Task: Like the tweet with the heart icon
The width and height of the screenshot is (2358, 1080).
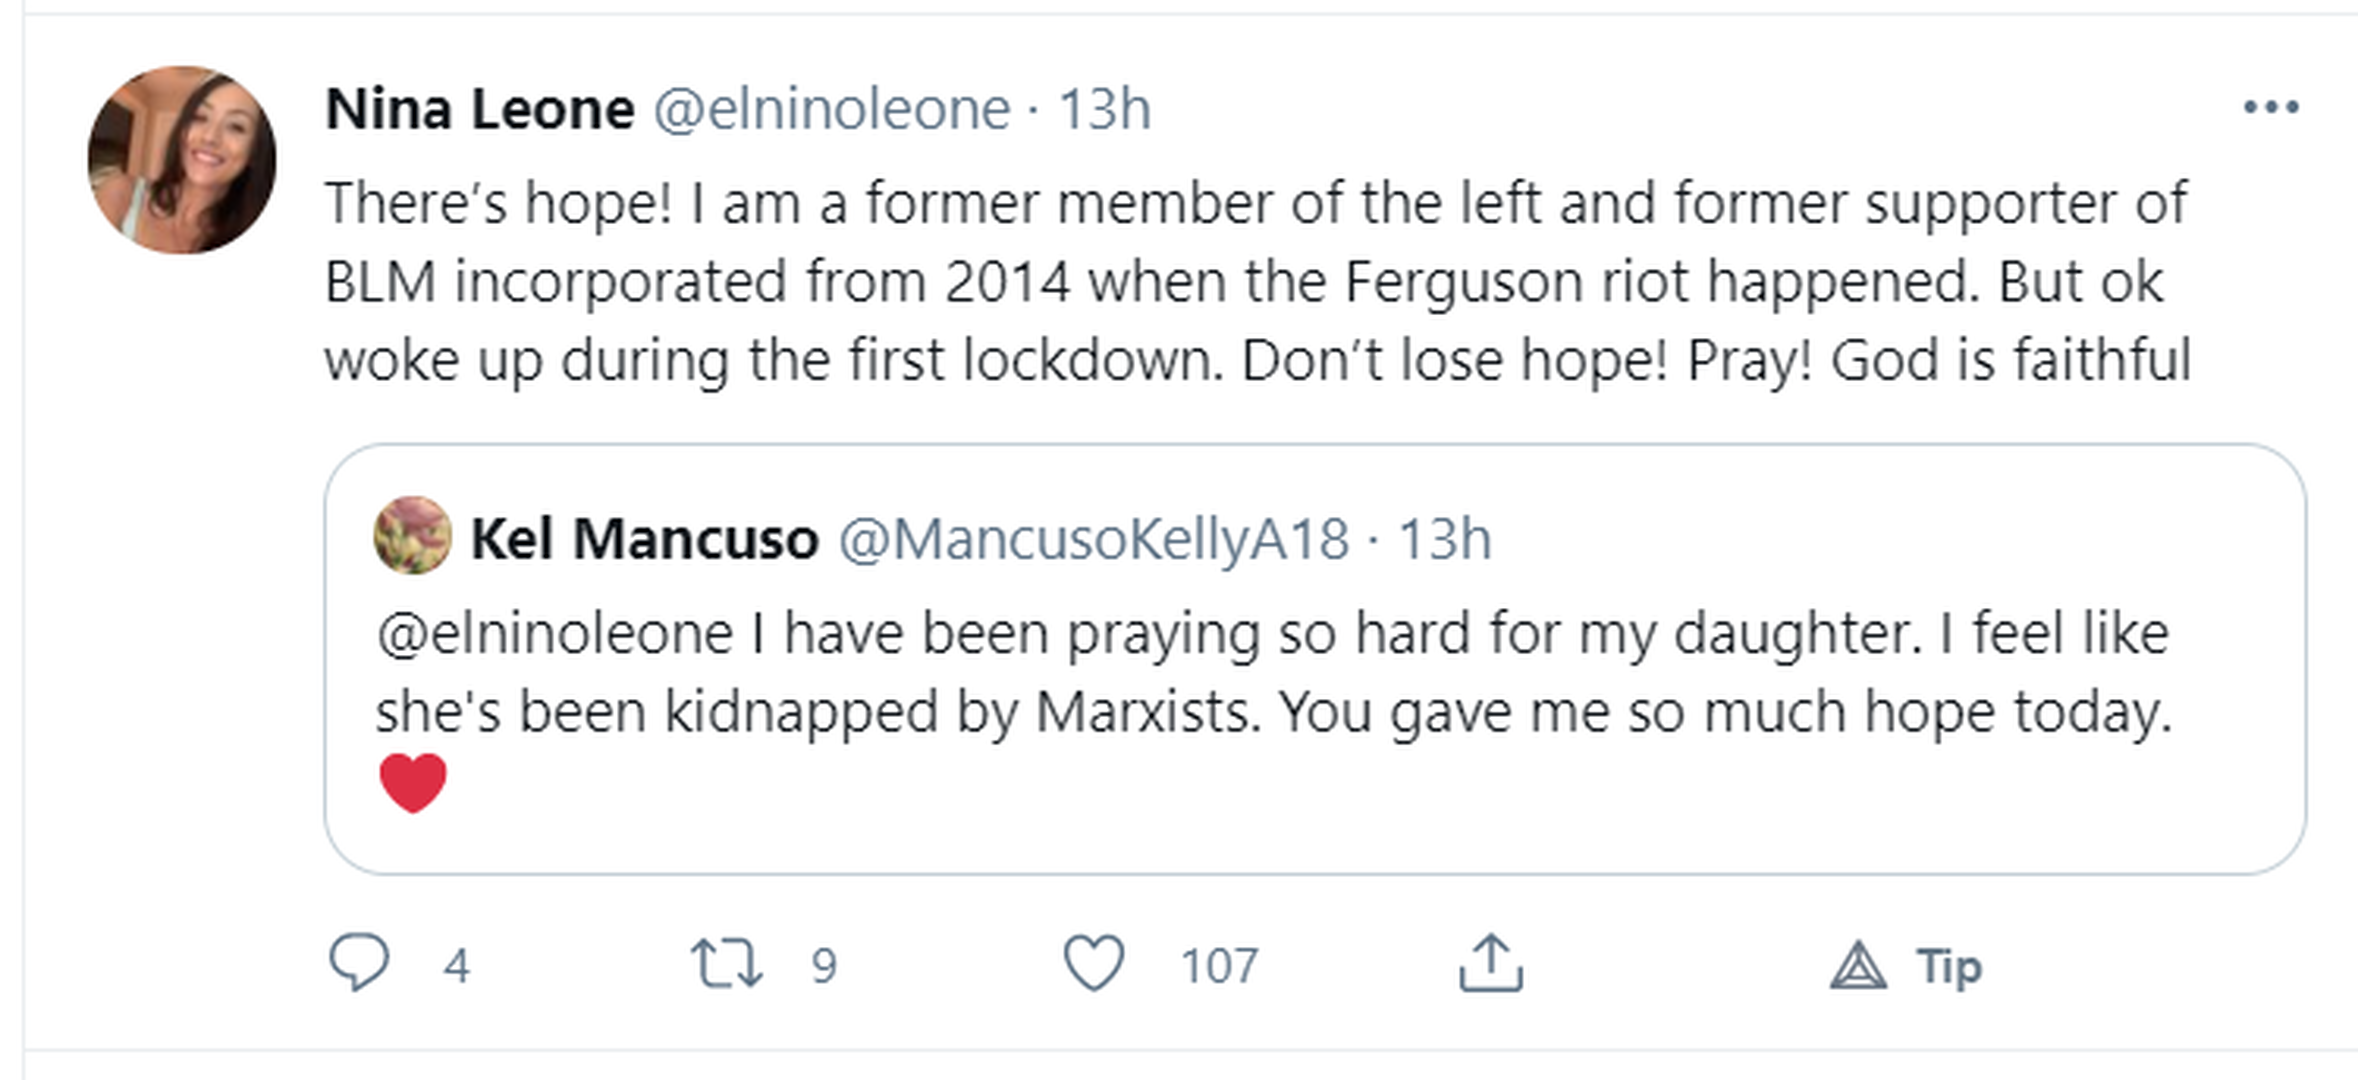Action: [1093, 963]
